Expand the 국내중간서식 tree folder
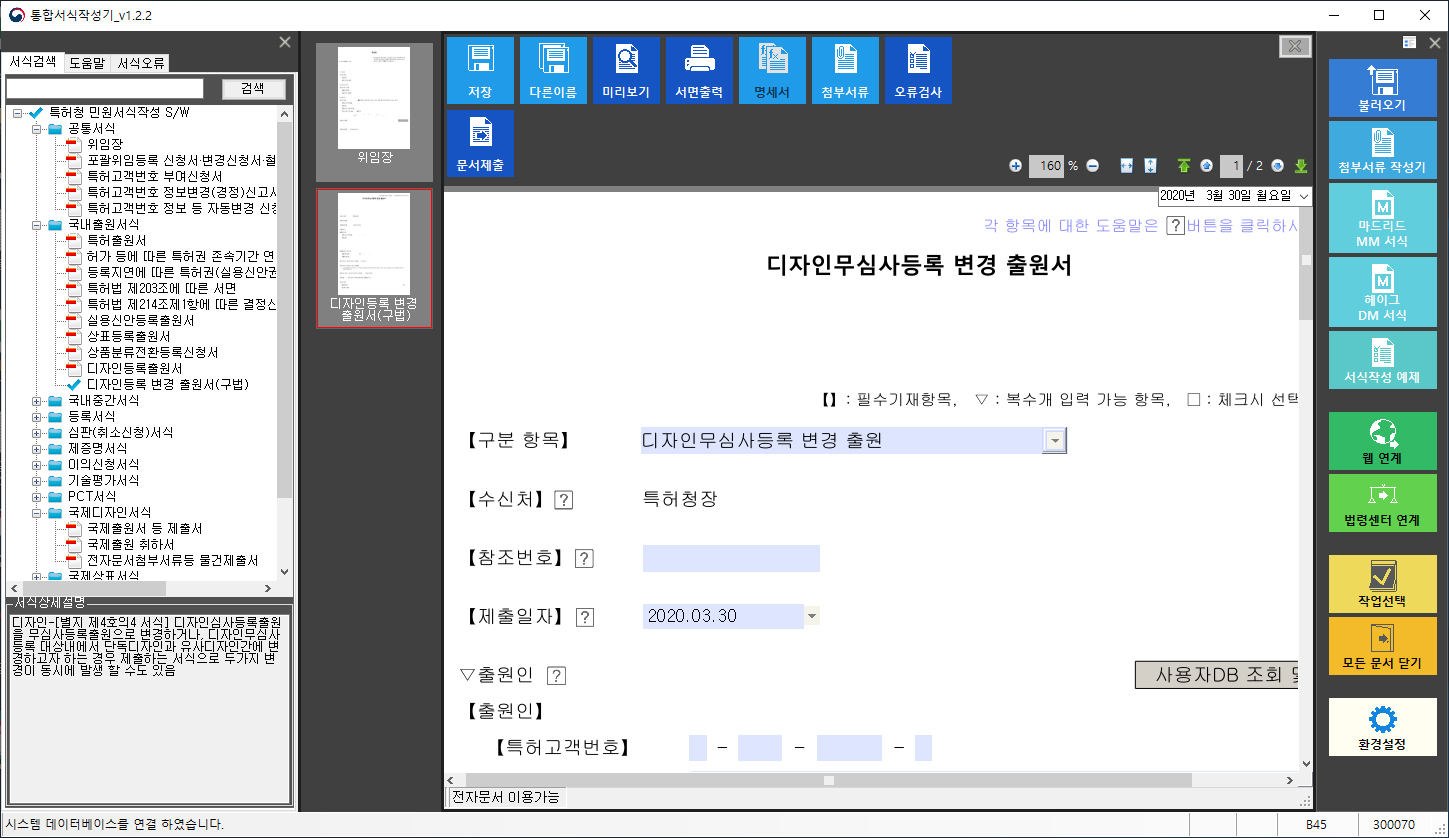Screen dimensions: 1449x838 click(38, 401)
